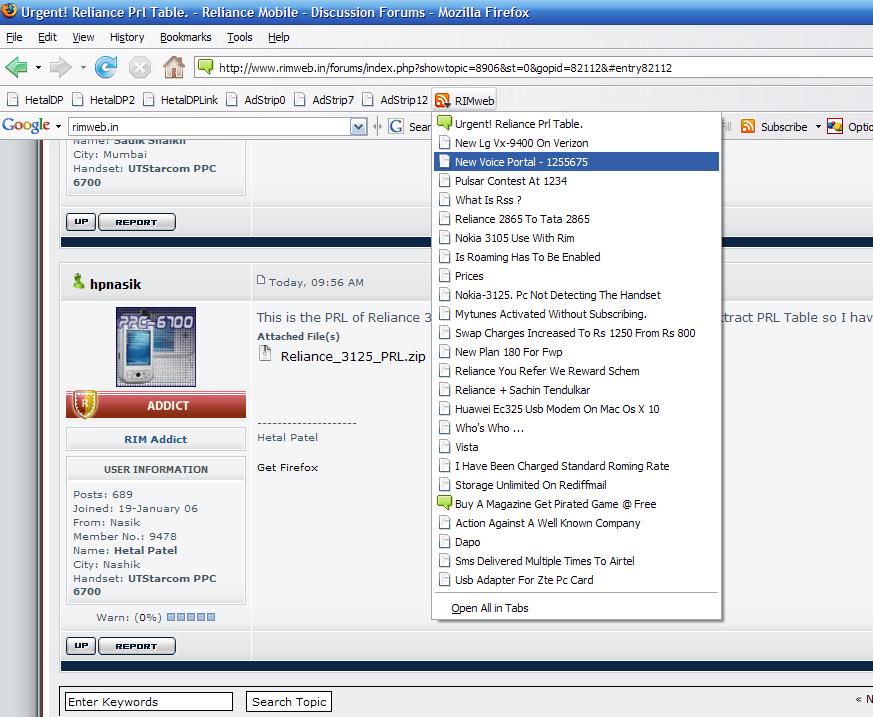873x717 pixels.
Task: Select Swap Charges Increased To Rs 1250 entry
Action: [x=576, y=333]
